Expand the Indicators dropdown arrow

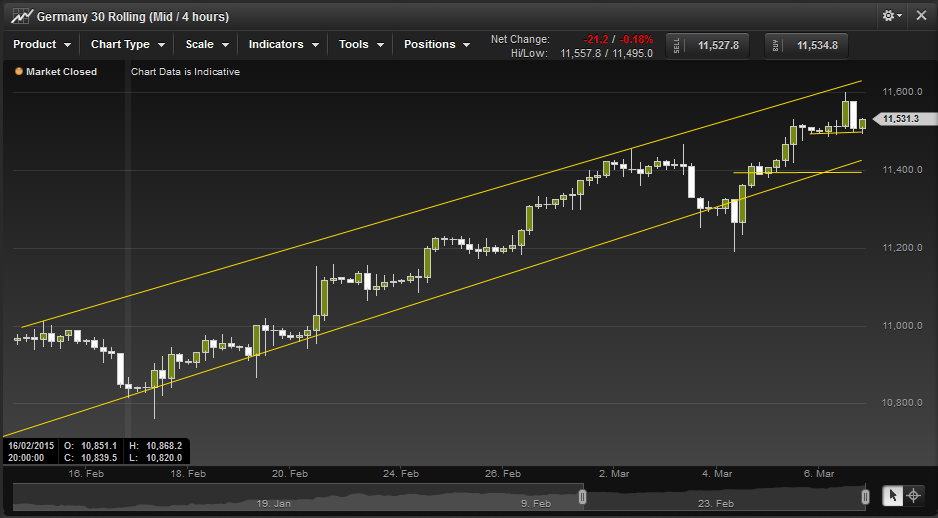pos(315,45)
